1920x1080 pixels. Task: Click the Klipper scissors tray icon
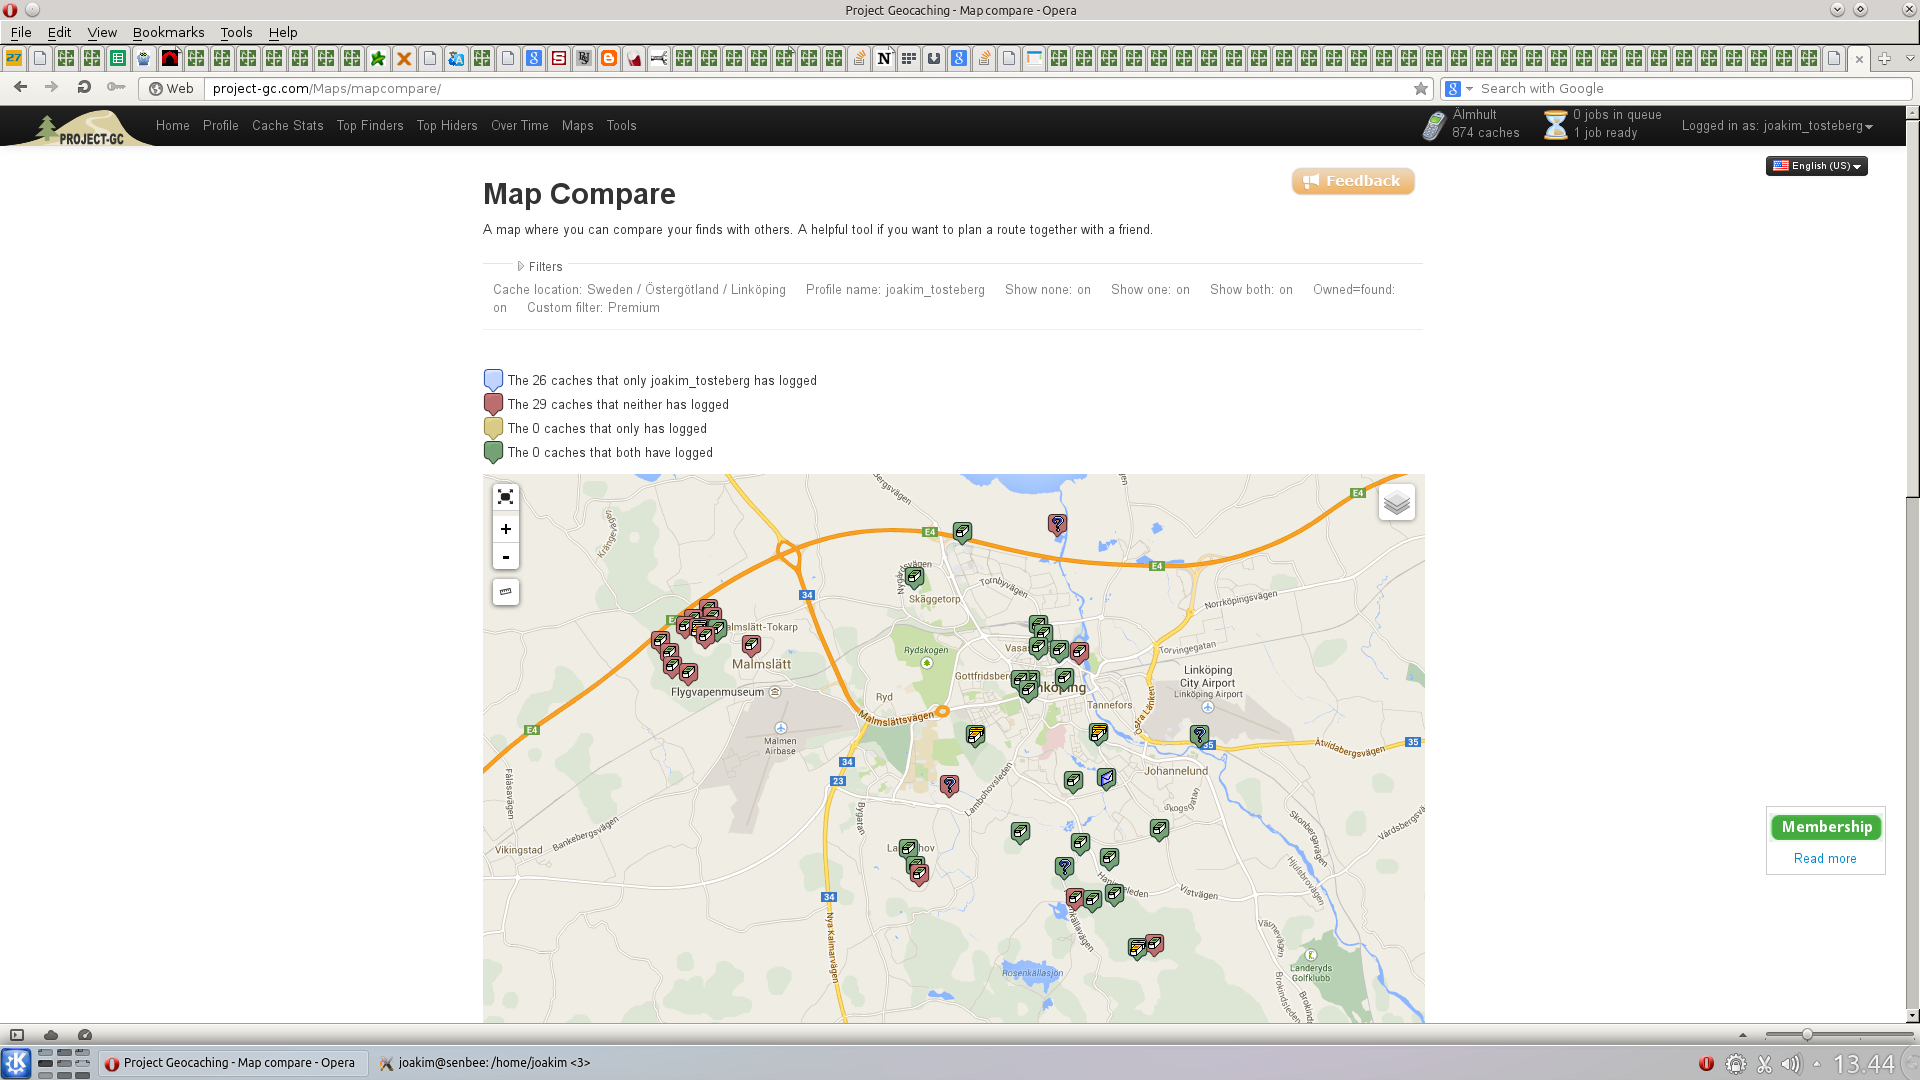coord(1764,1064)
